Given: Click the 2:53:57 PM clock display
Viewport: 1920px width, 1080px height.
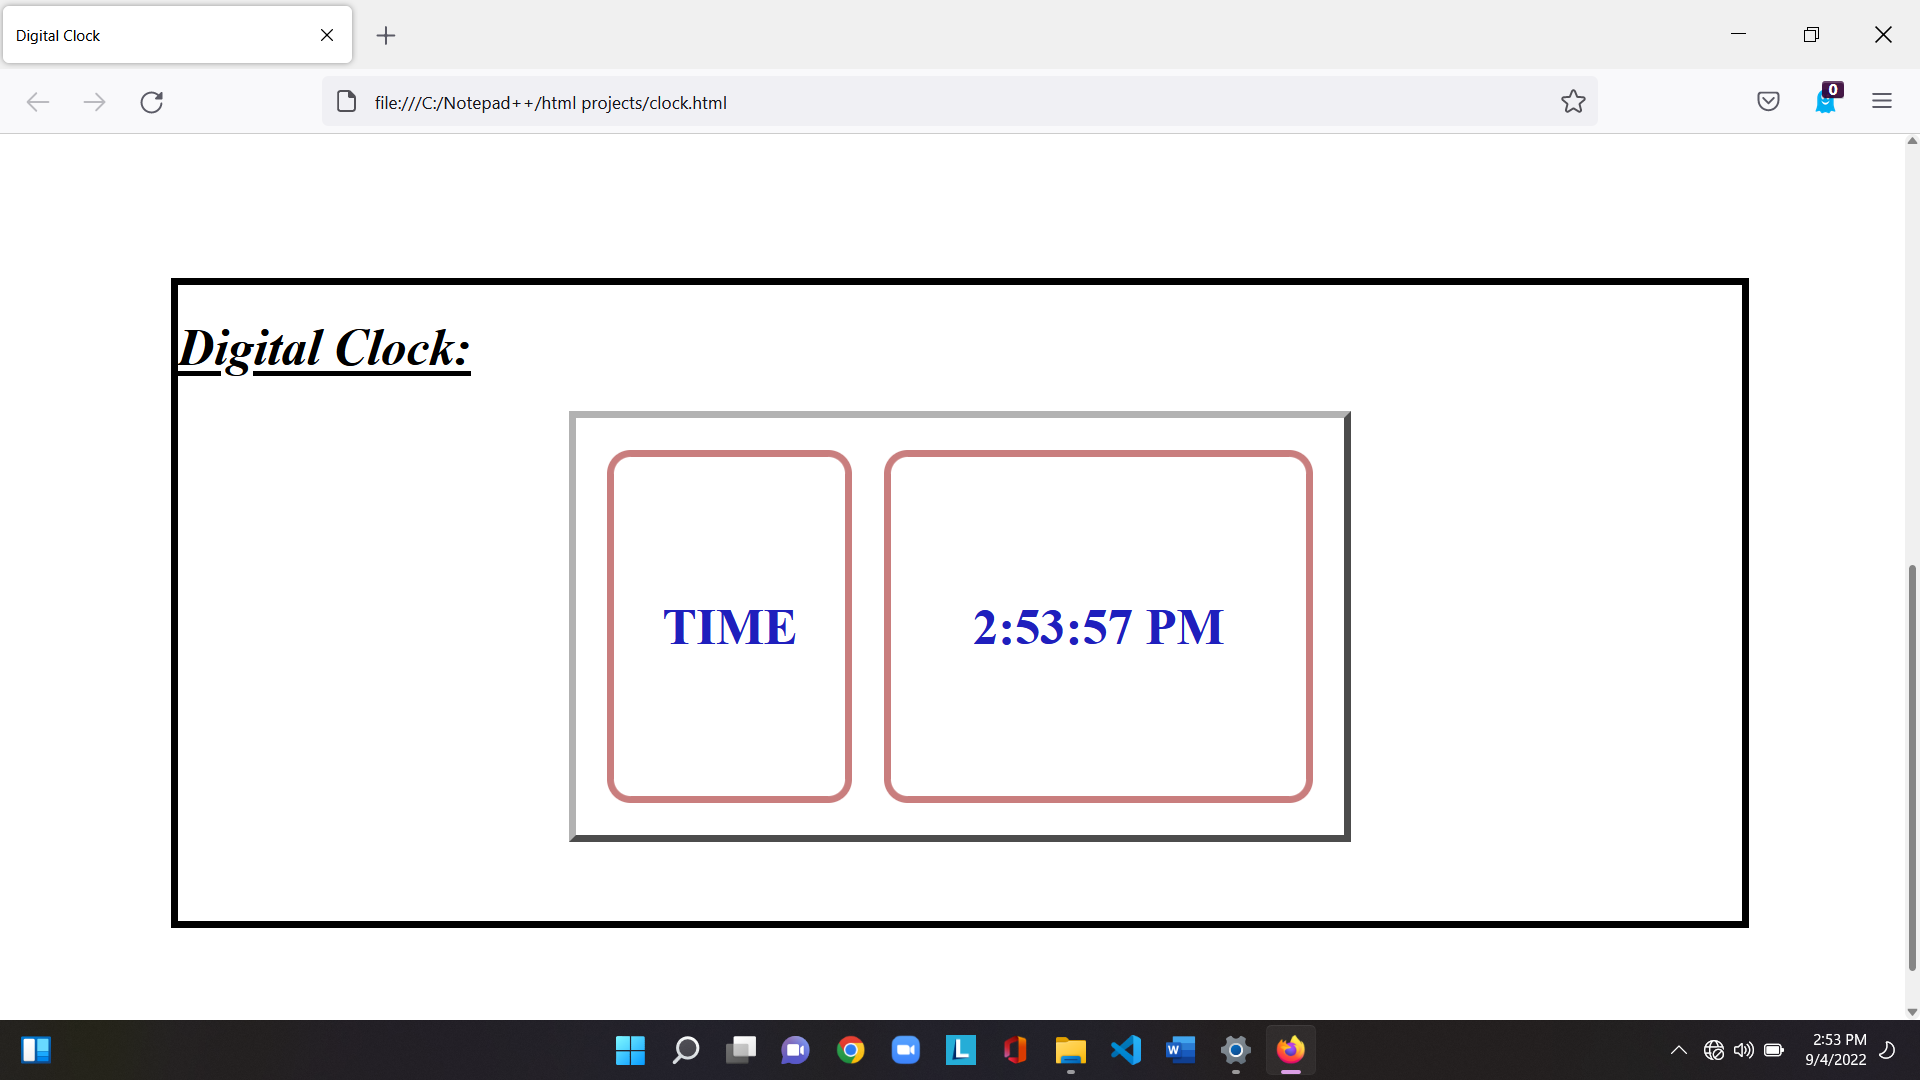Looking at the screenshot, I should (1098, 626).
